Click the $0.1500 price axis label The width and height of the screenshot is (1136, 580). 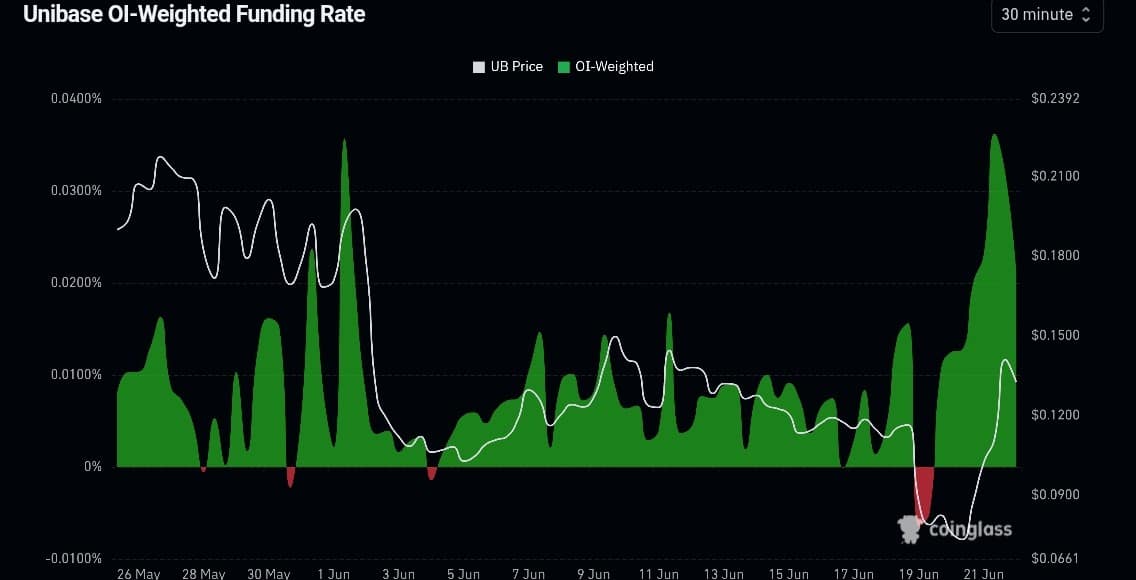(x=1056, y=335)
